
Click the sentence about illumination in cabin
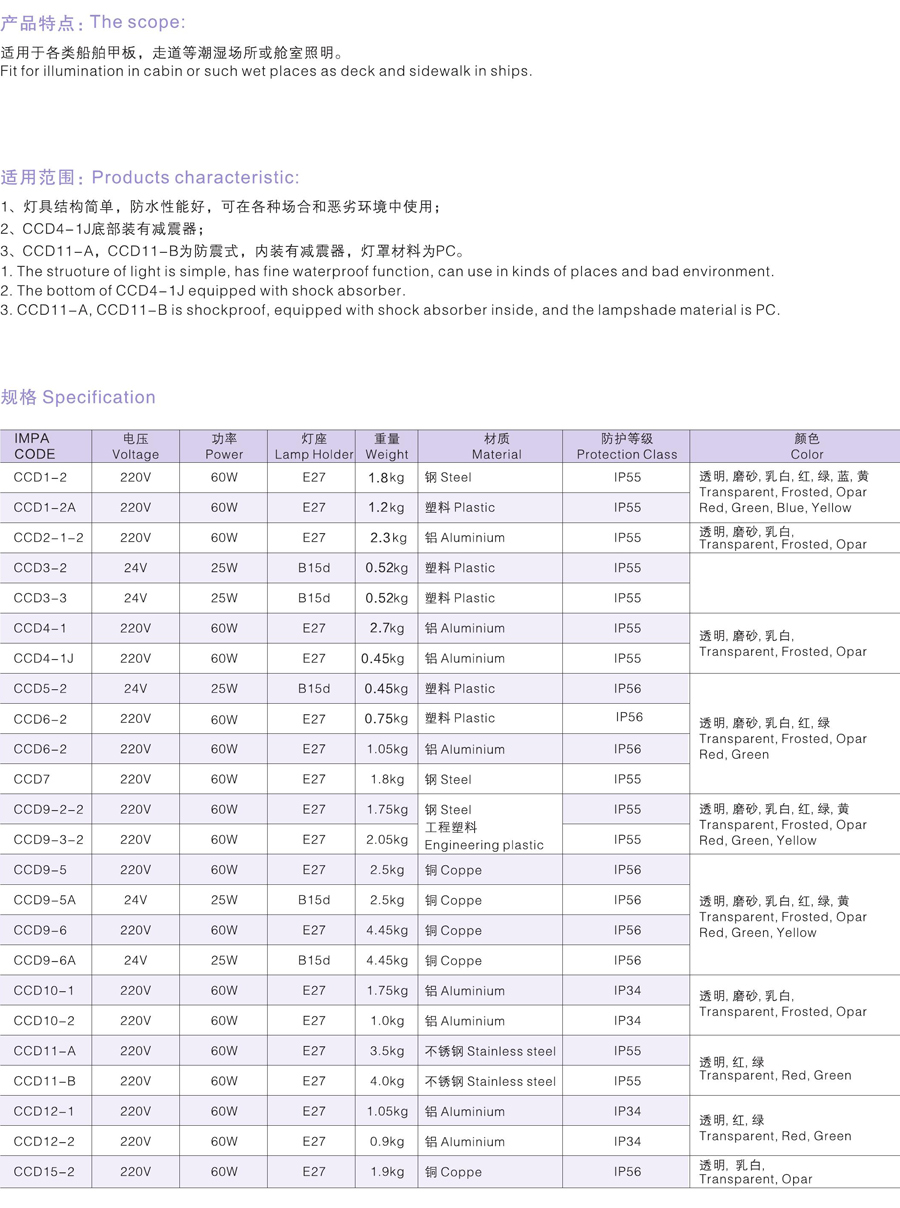(266, 71)
